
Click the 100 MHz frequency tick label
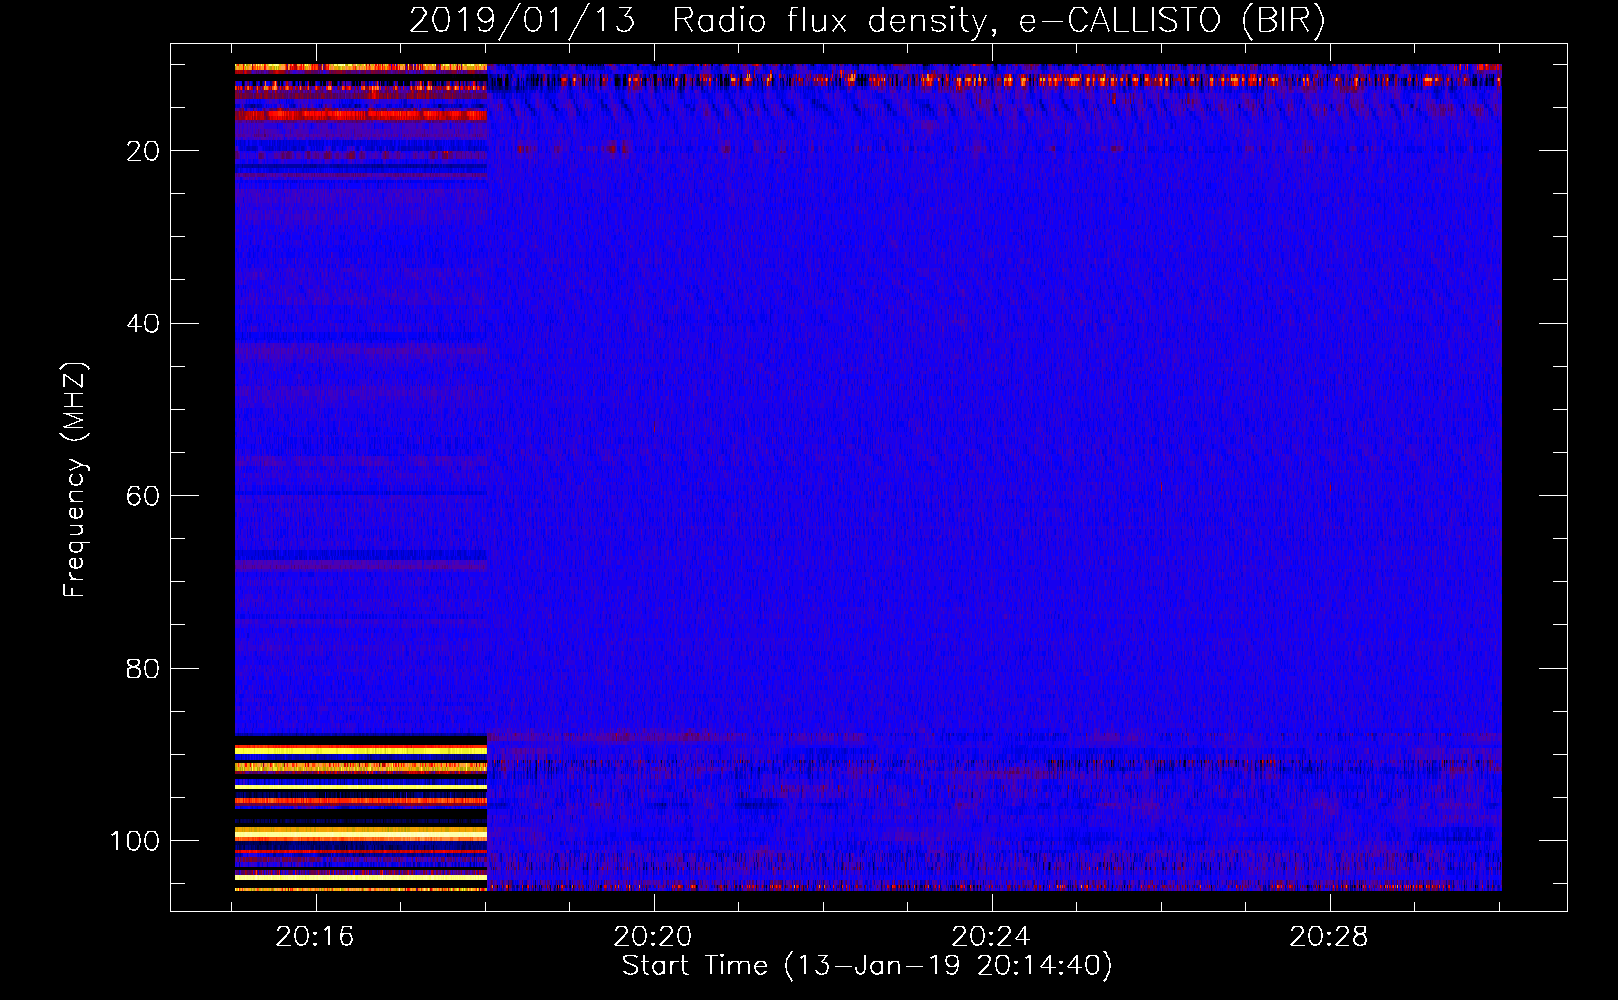(x=135, y=841)
